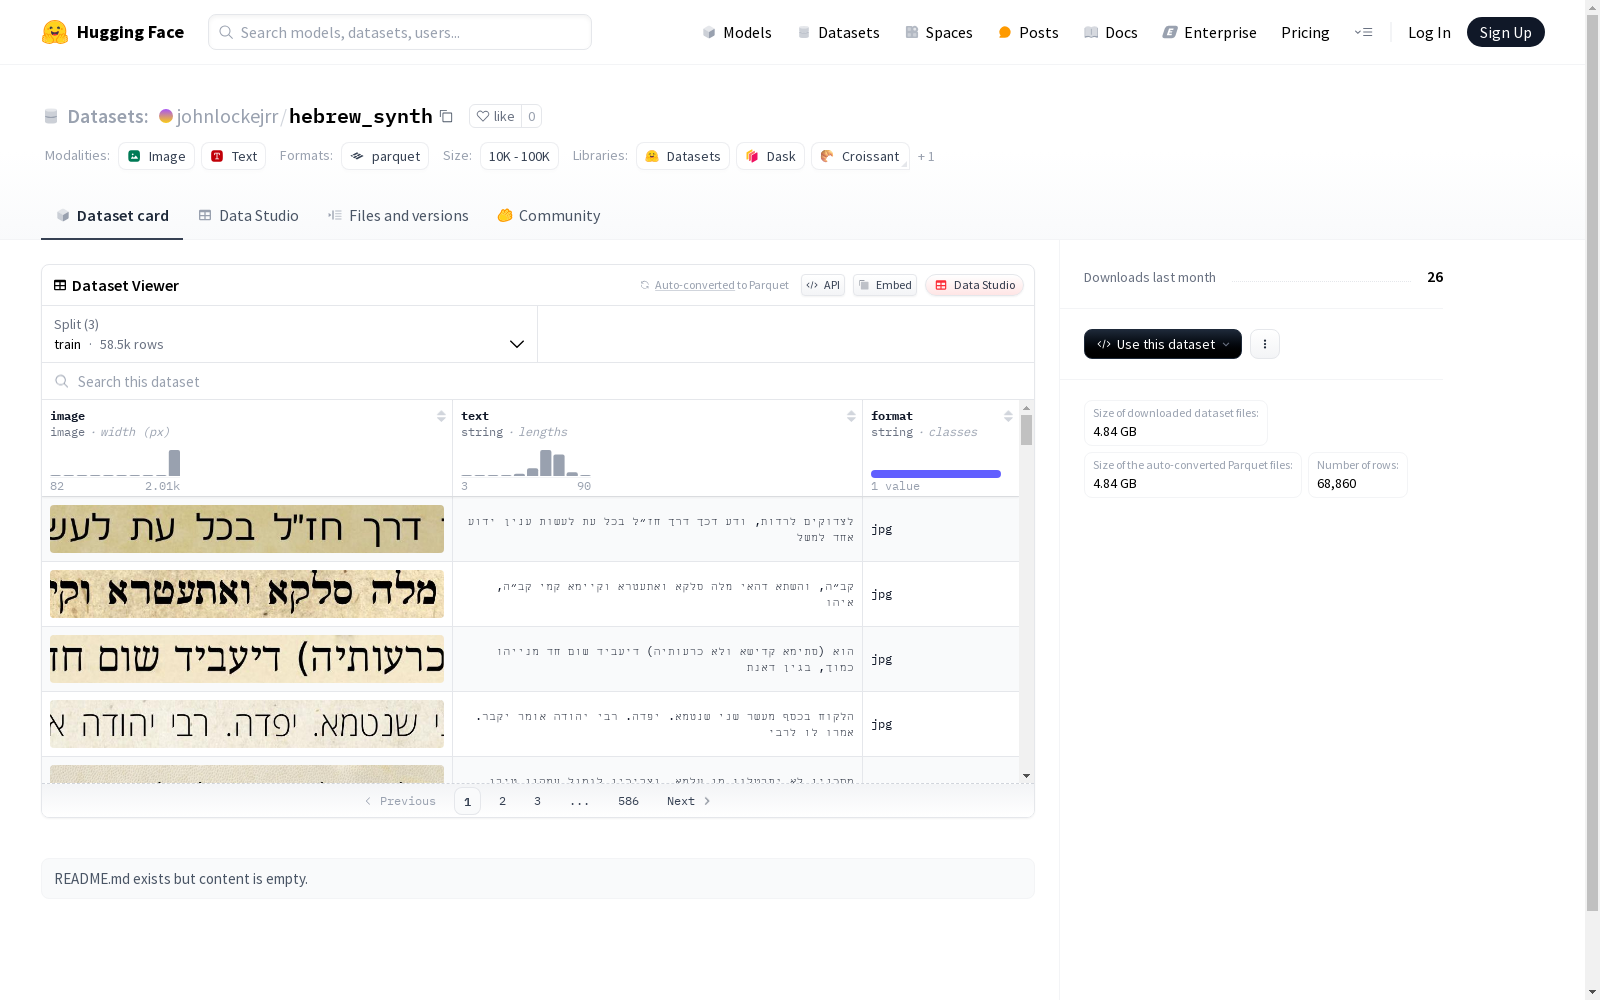1600x1000 pixels.
Task: Open Enterprise in the top navigation
Action: [x=1209, y=32]
